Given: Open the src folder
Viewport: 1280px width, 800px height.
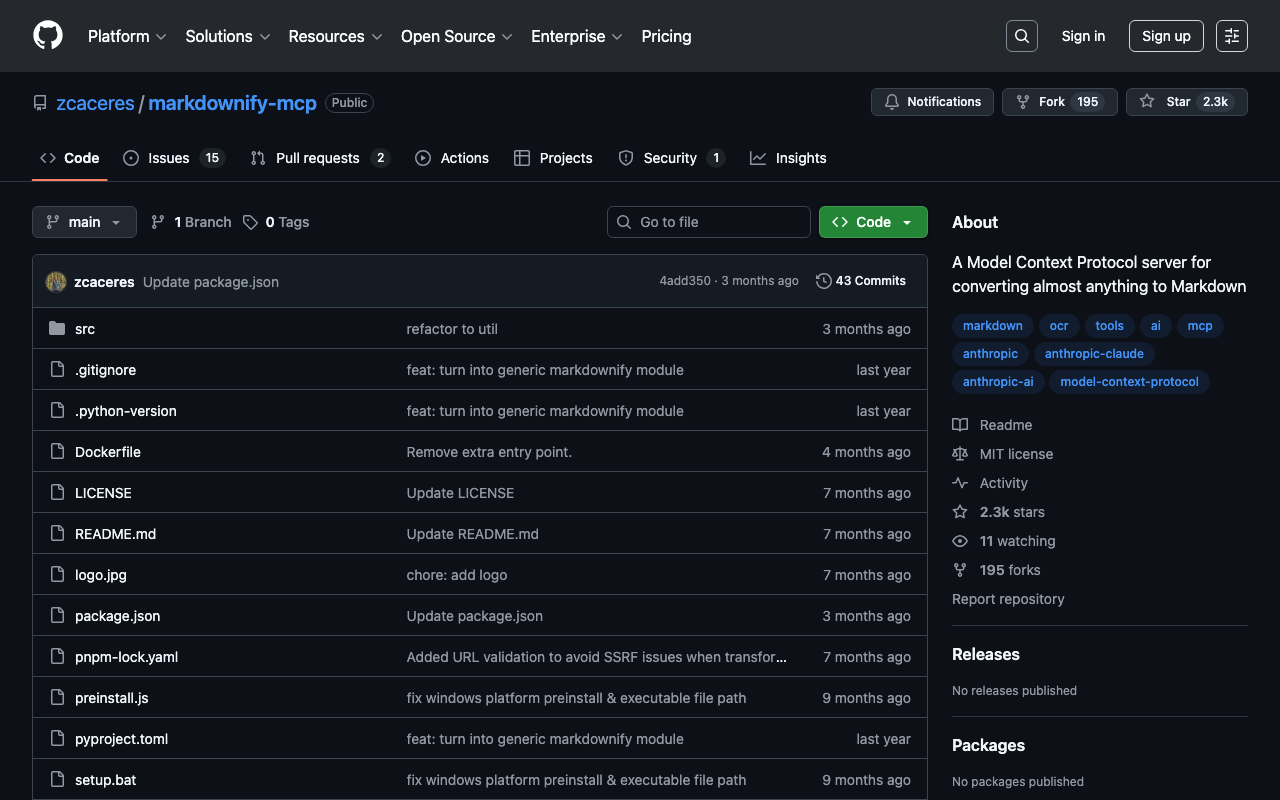Looking at the screenshot, I should [85, 329].
